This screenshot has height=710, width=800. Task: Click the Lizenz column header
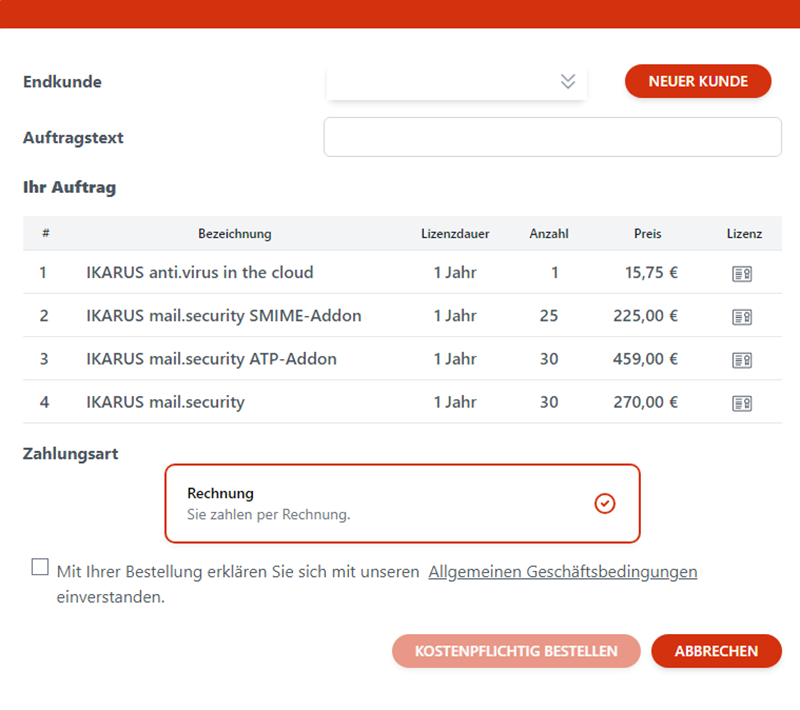[x=744, y=234]
